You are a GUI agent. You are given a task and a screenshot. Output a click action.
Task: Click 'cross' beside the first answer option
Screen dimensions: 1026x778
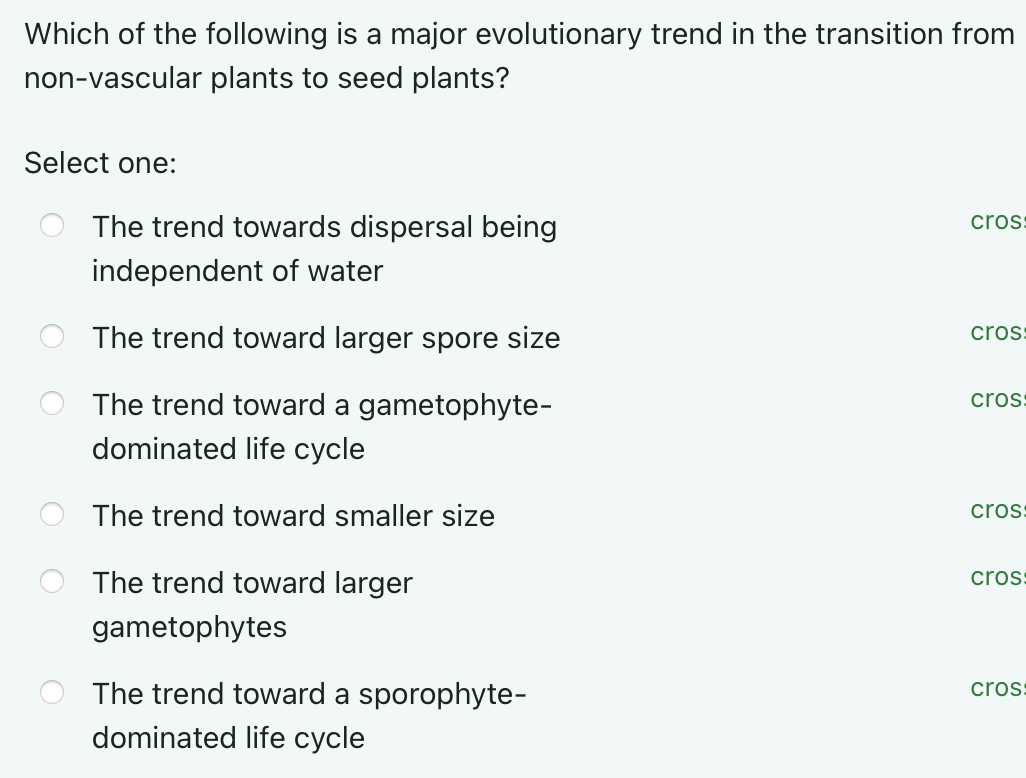click(x=996, y=221)
